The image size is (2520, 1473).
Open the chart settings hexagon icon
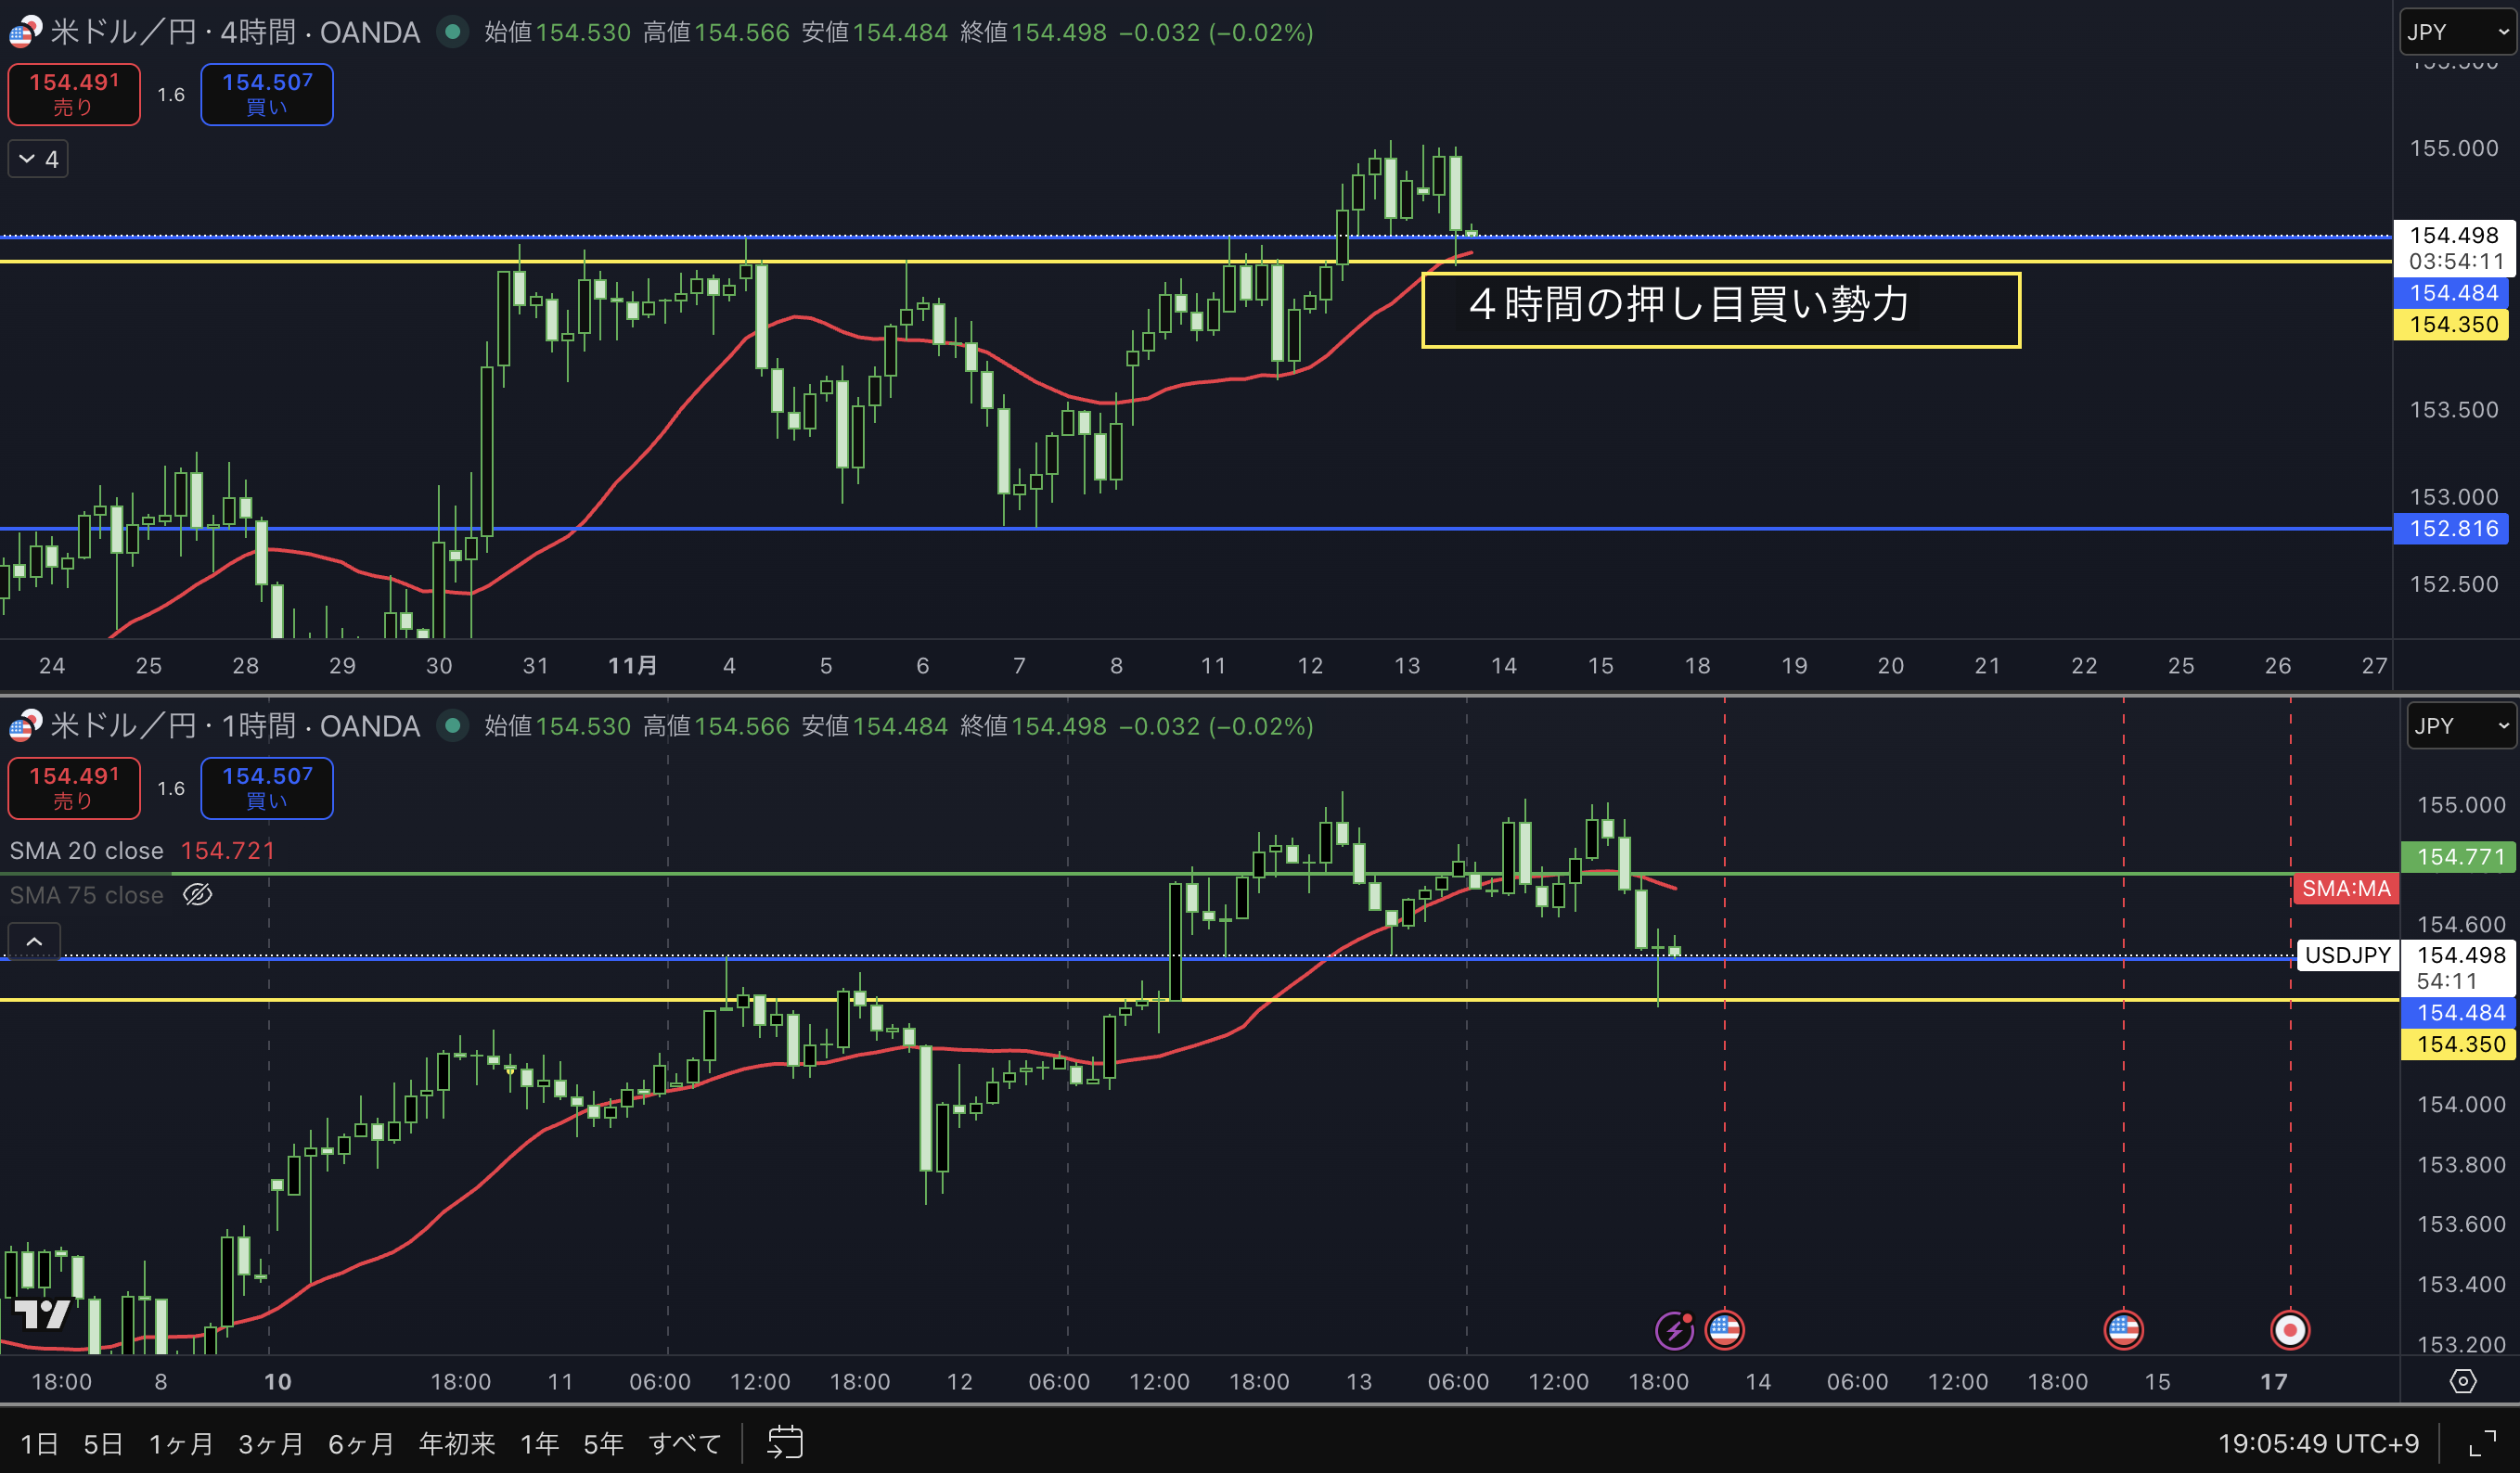2462,1381
